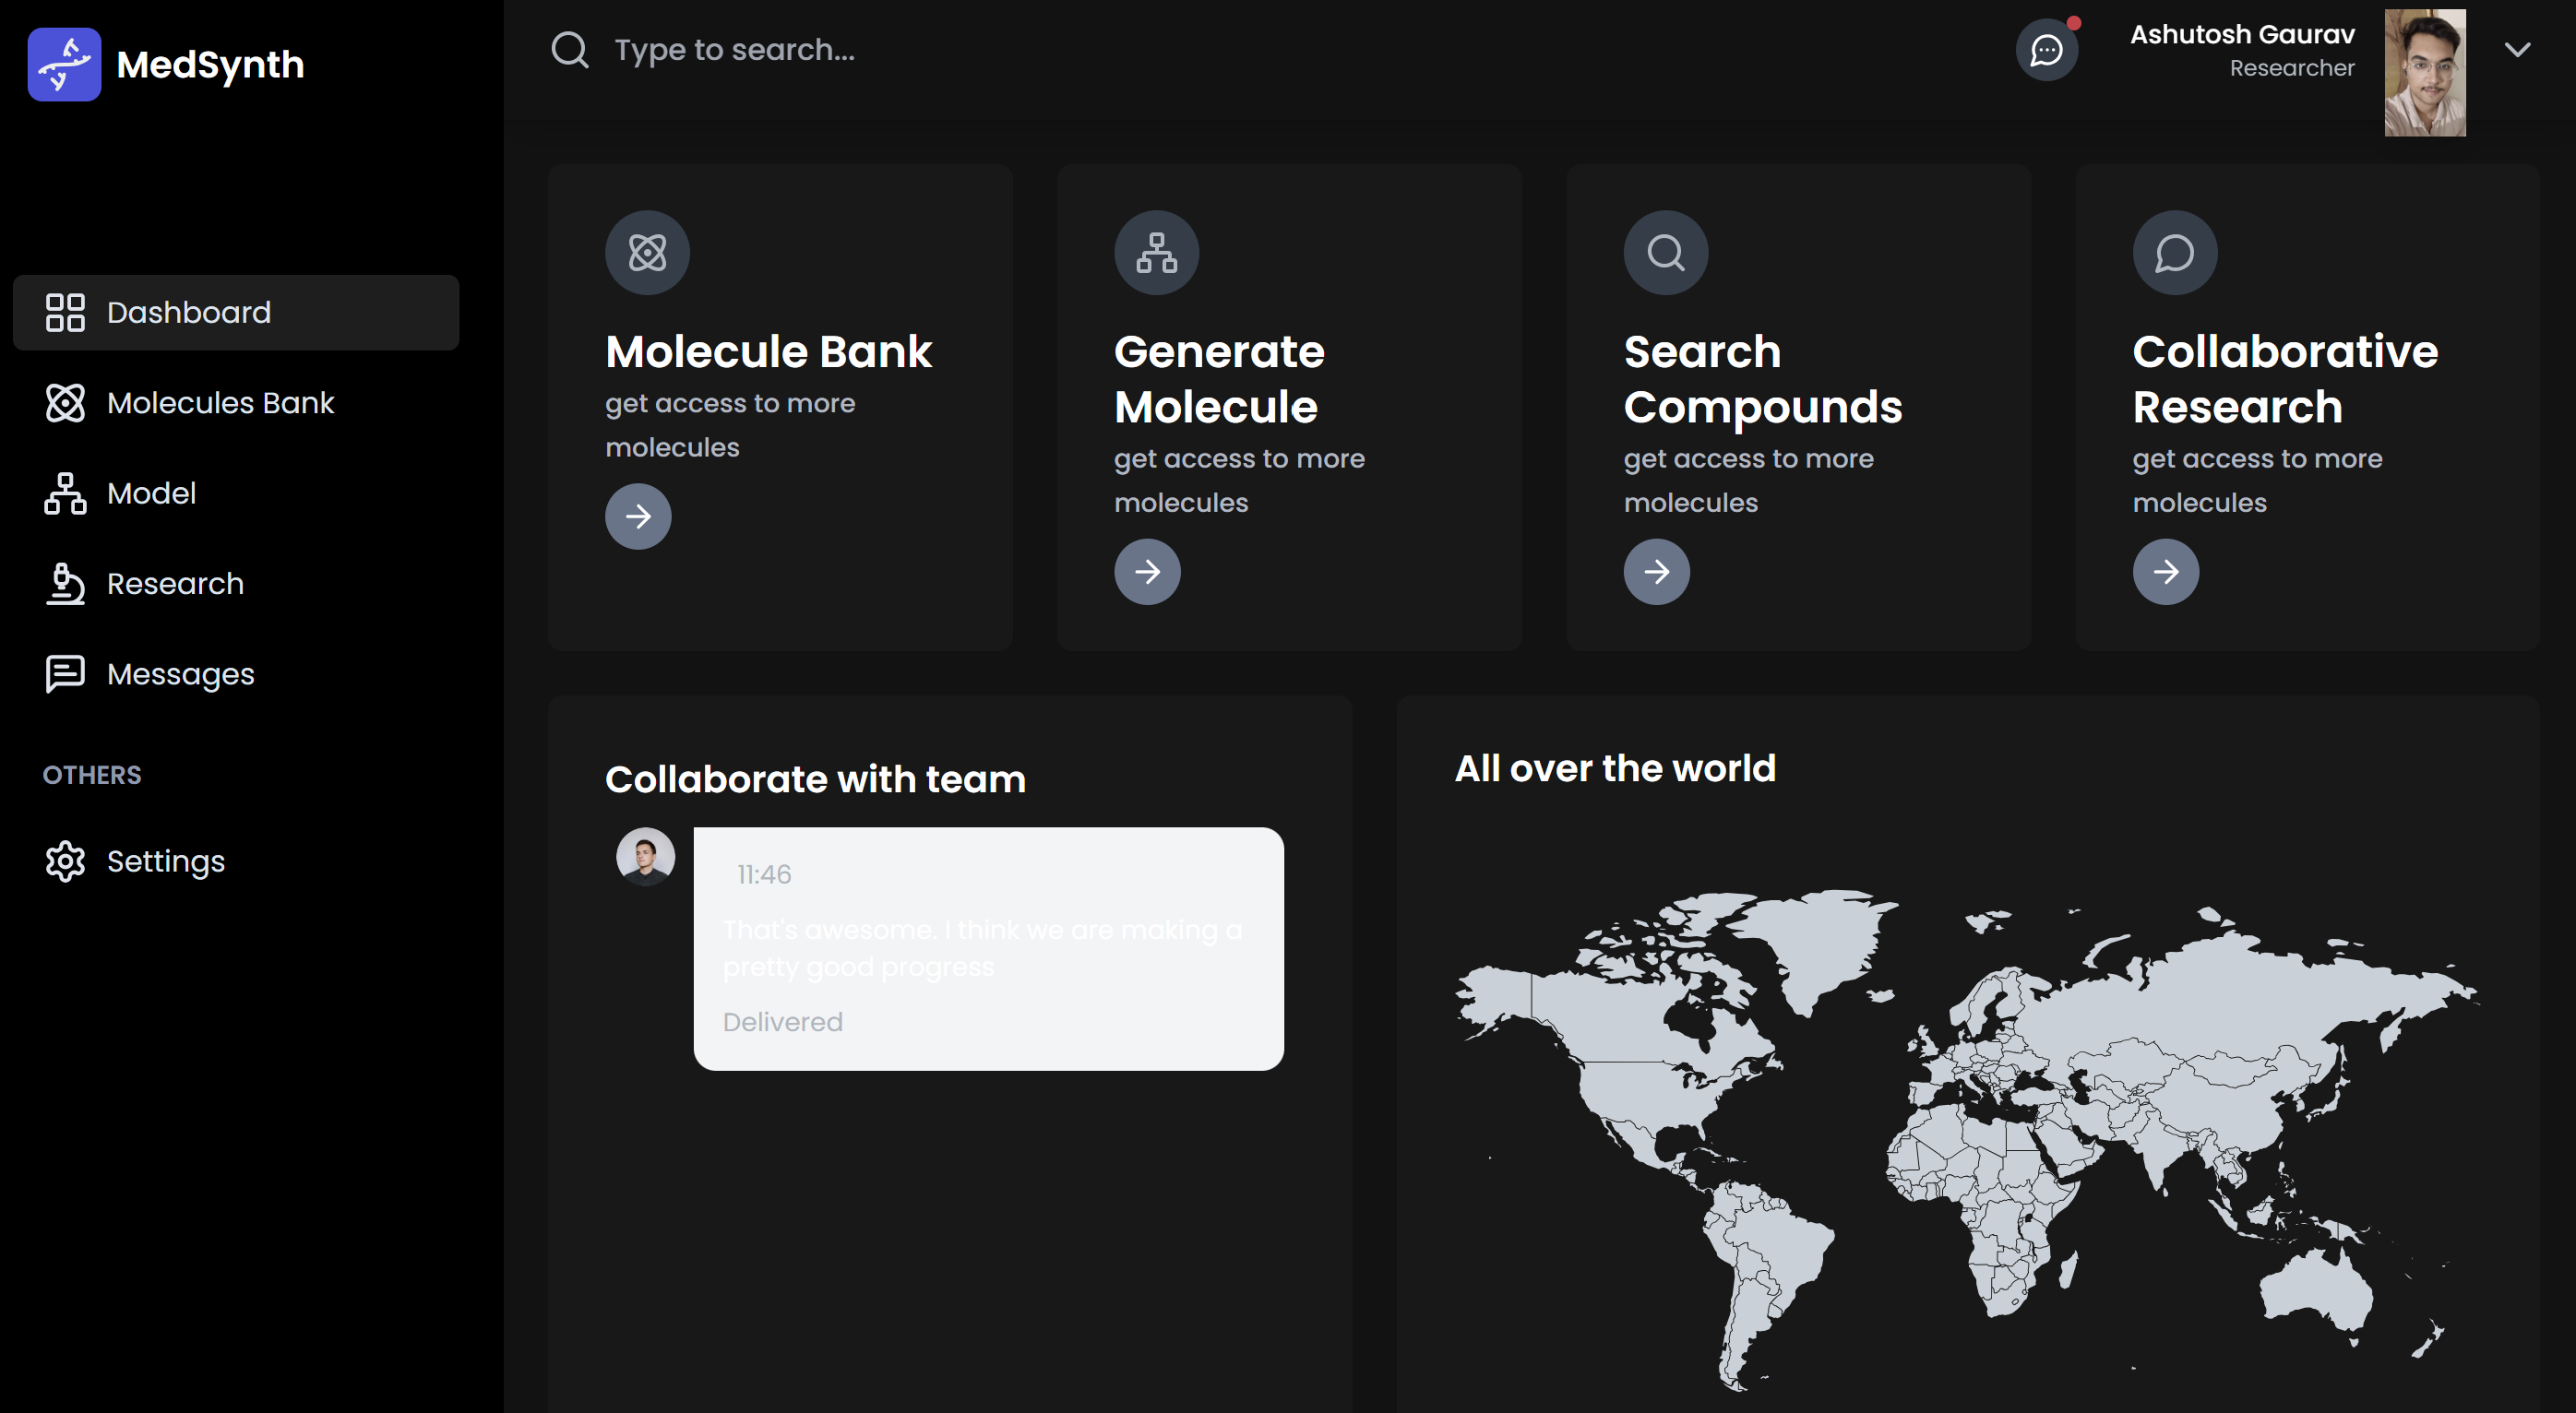Click Ashutosh Gaurav's profile photo
This screenshot has height=1413, width=2576.
pos(2424,72)
